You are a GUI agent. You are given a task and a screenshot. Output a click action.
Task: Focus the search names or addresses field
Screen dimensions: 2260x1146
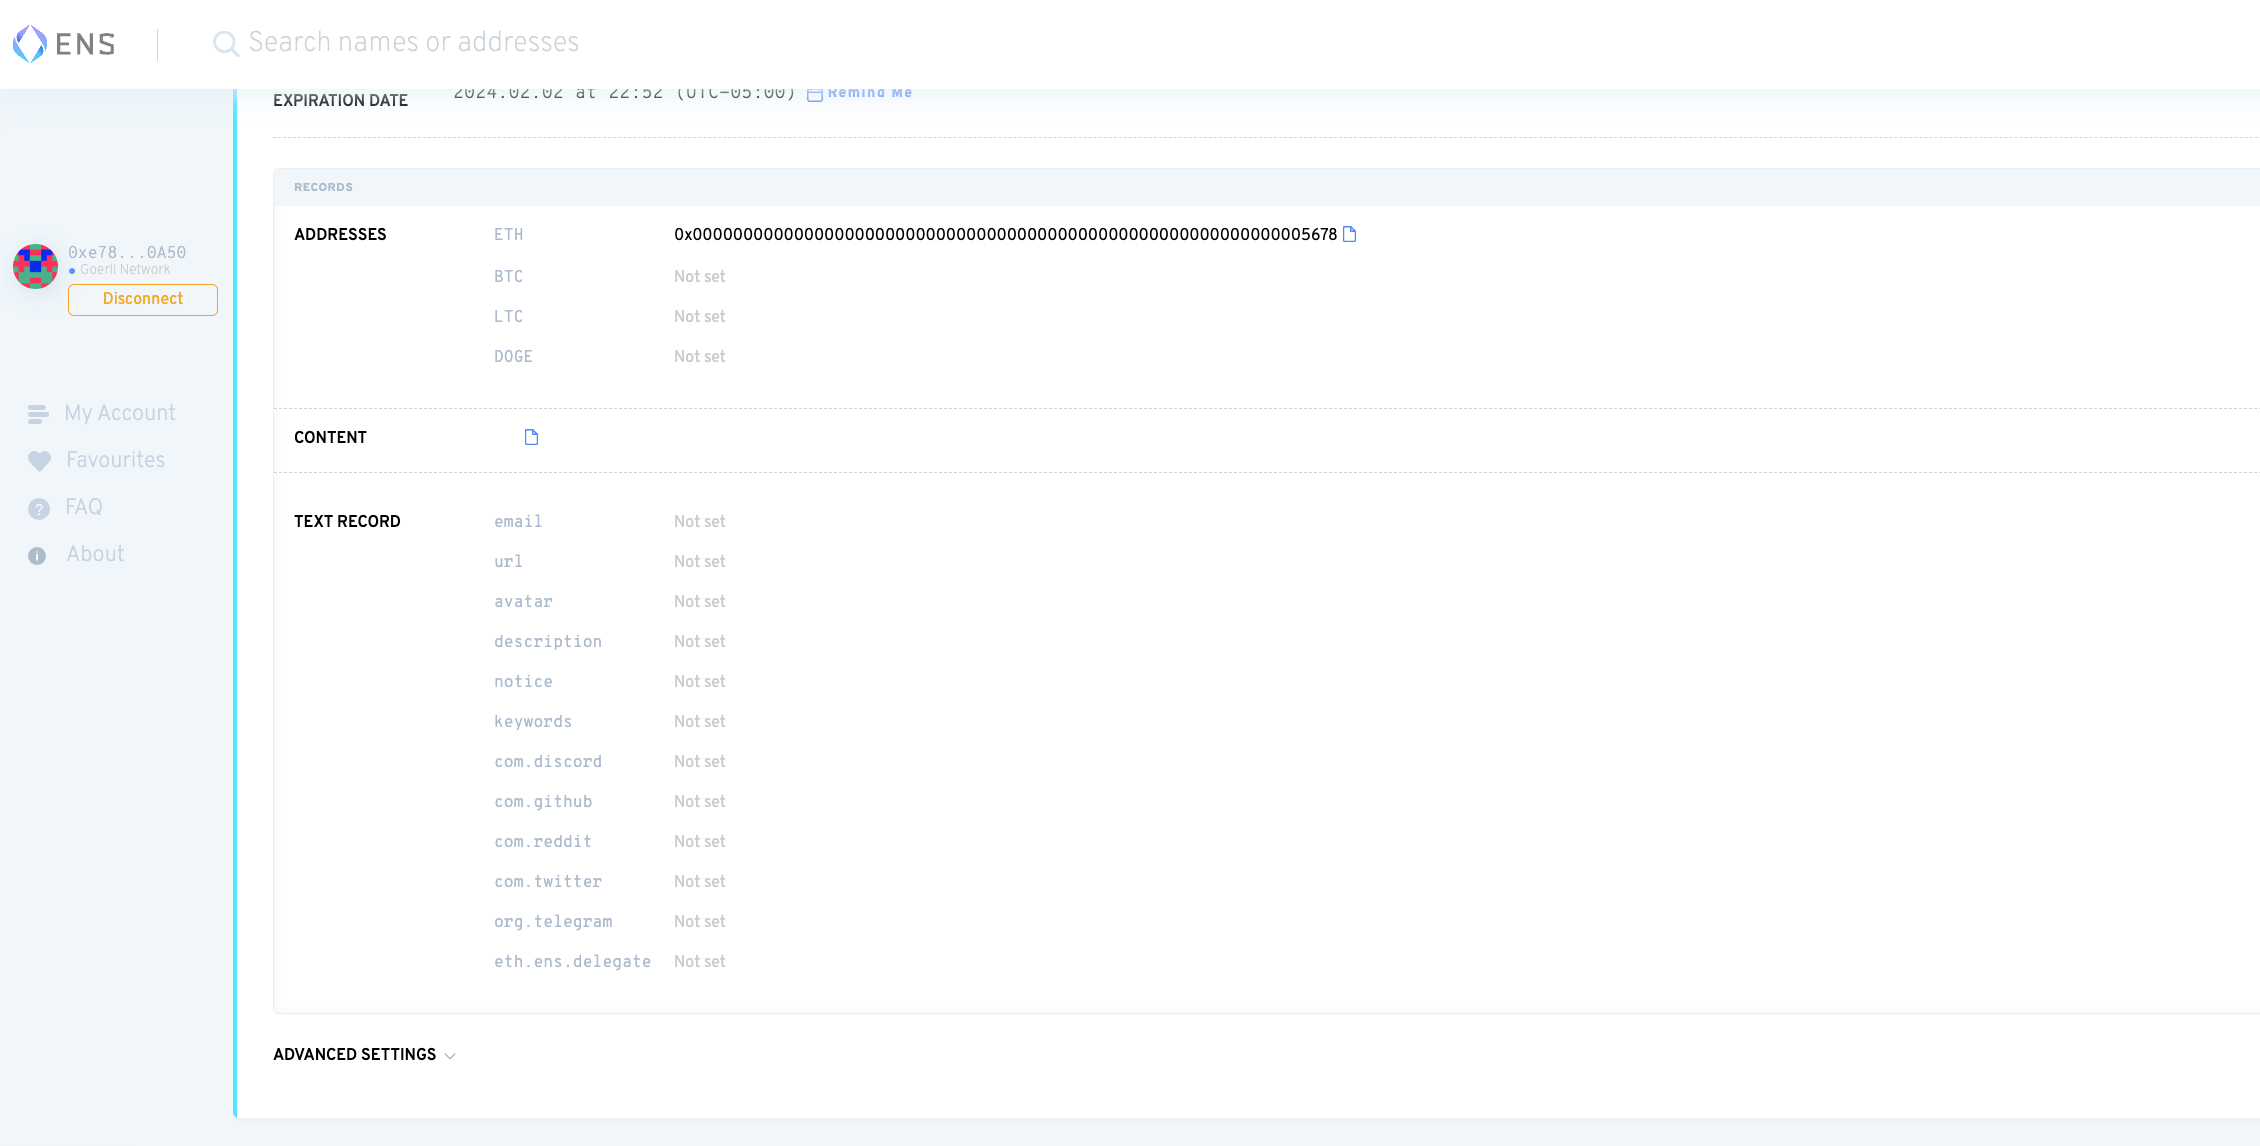(x=413, y=42)
